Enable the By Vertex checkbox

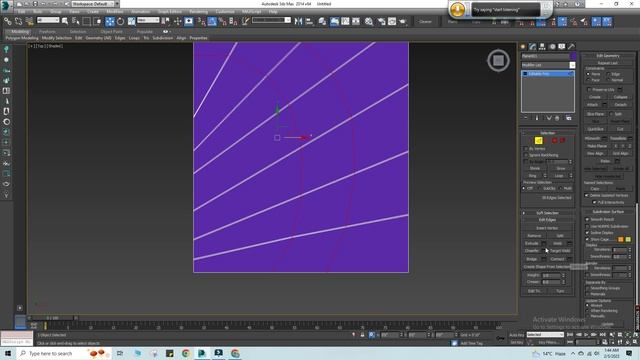(526, 149)
